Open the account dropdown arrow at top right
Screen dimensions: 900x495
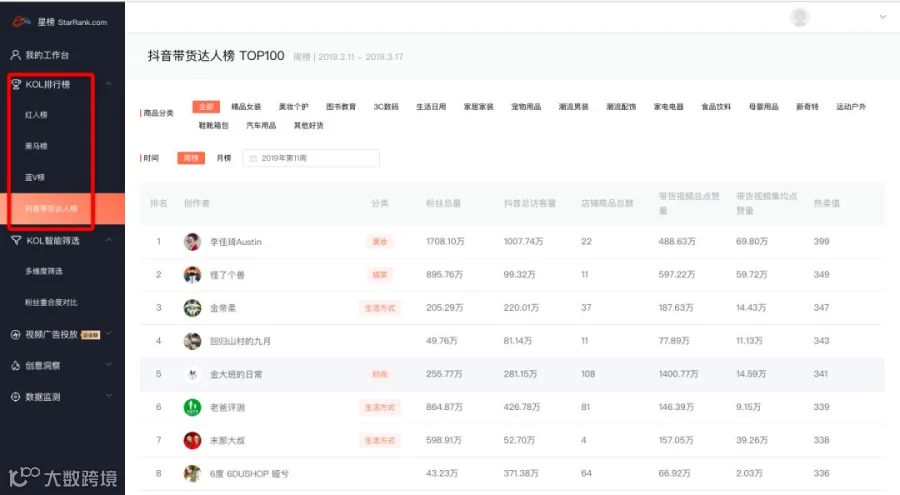[x=883, y=17]
